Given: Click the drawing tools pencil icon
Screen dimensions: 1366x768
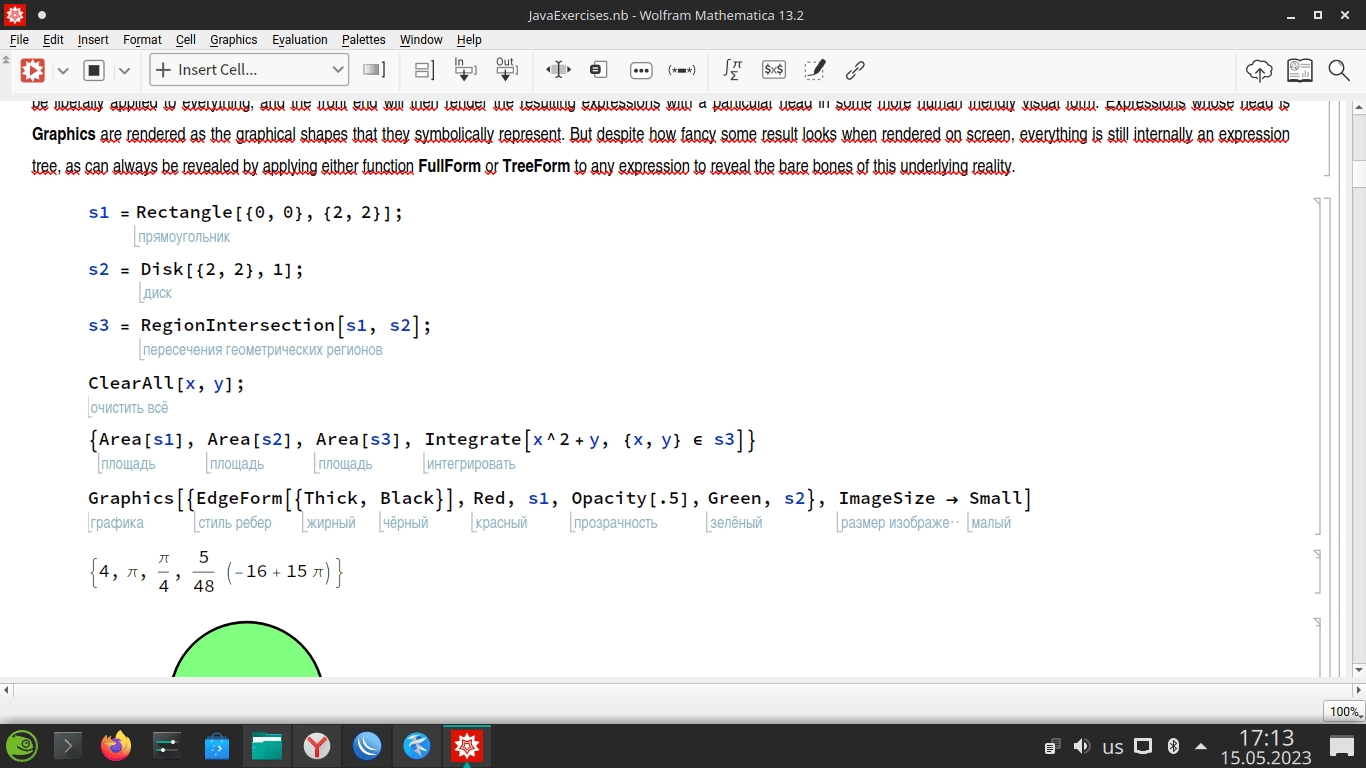Looking at the screenshot, I should click(815, 69).
